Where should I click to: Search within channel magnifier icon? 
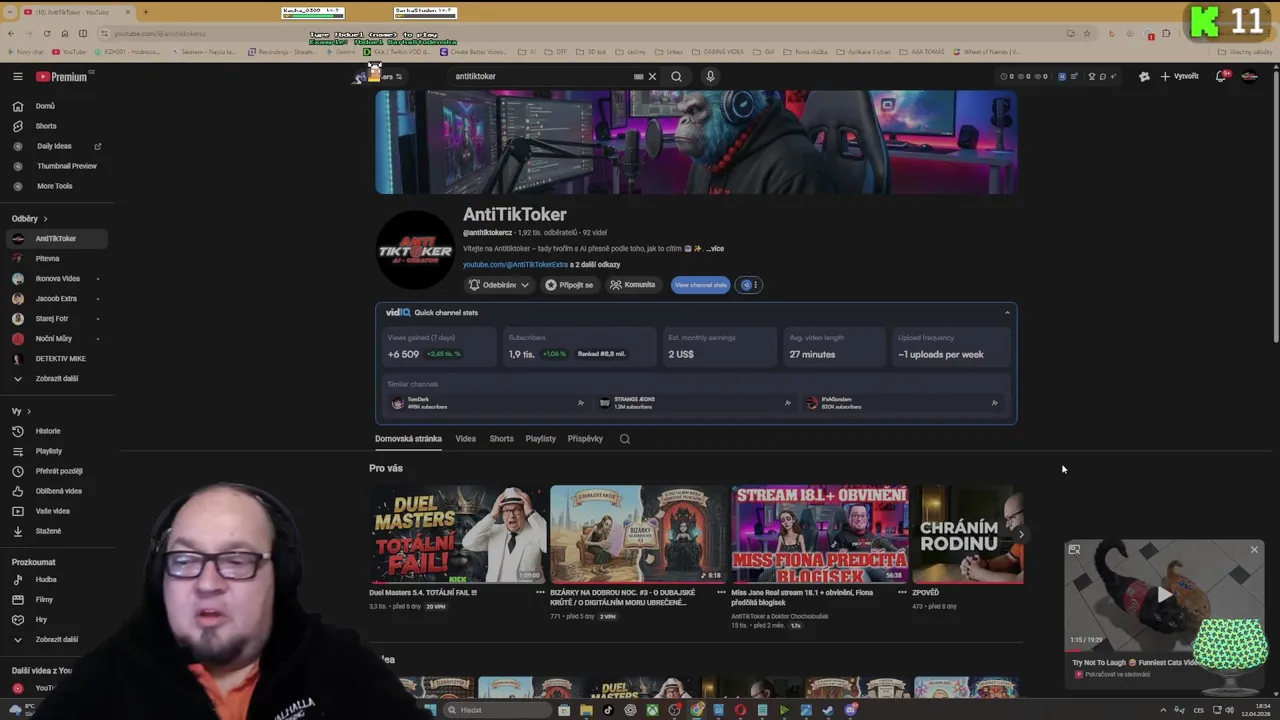click(x=625, y=439)
